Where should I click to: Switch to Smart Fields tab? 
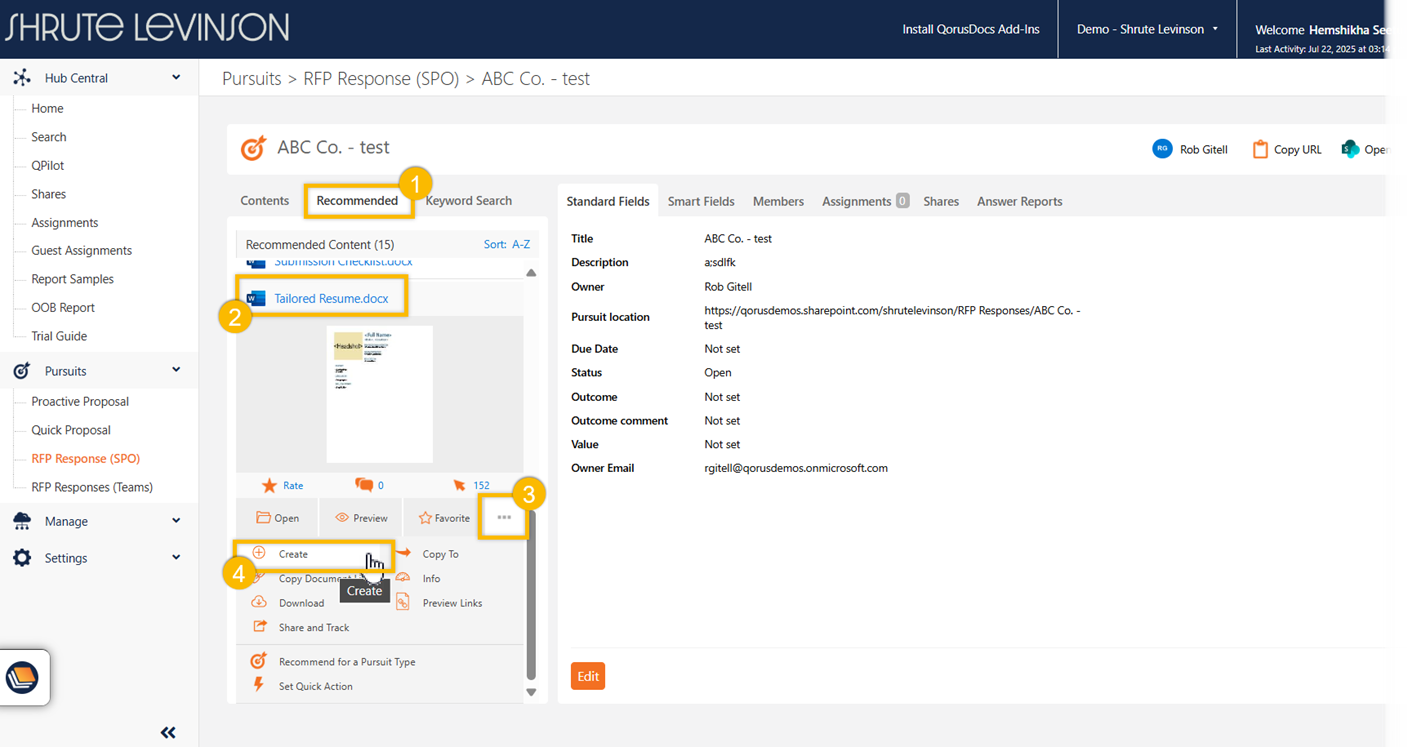click(x=701, y=201)
